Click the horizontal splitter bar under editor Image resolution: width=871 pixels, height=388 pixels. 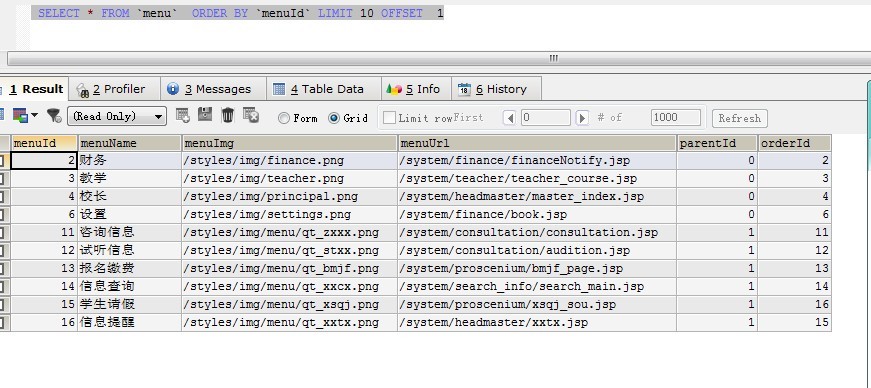[x=436, y=58]
